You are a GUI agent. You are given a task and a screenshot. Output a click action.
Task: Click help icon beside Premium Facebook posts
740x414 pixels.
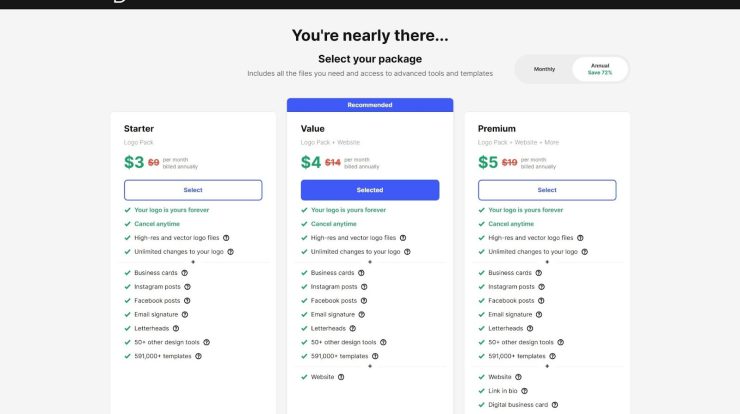(x=540, y=300)
